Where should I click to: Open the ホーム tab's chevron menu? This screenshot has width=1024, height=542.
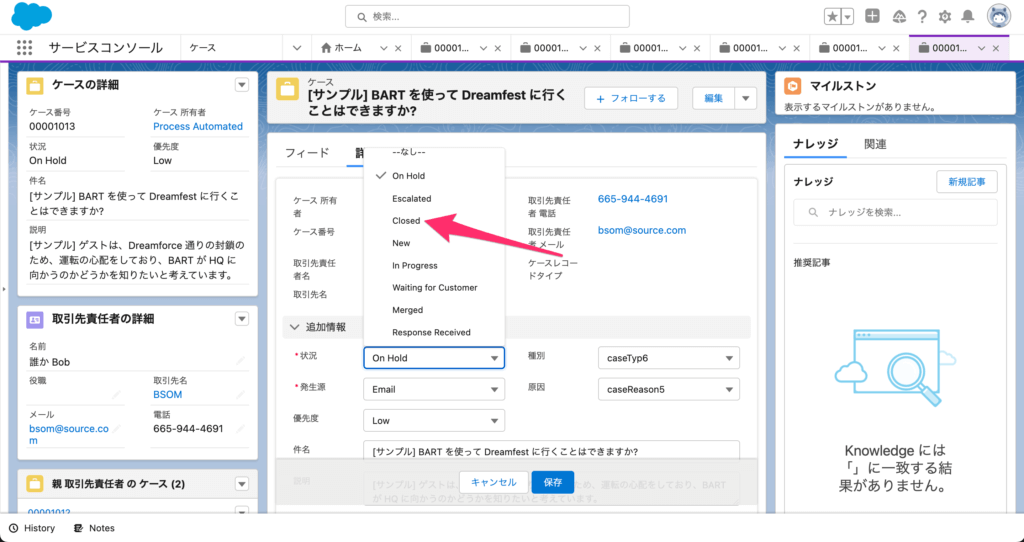[x=383, y=48]
